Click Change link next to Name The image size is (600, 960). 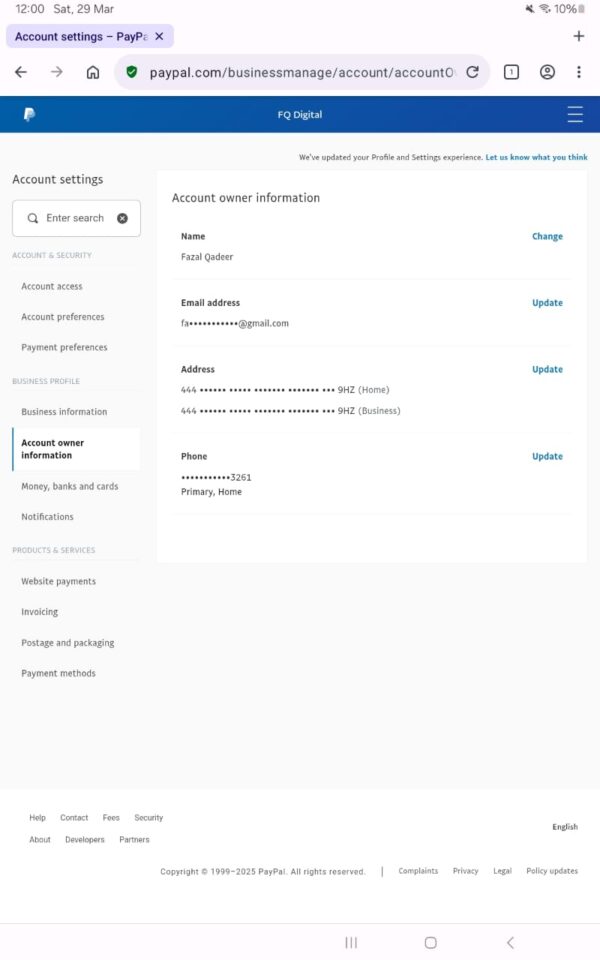click(547, 237)
